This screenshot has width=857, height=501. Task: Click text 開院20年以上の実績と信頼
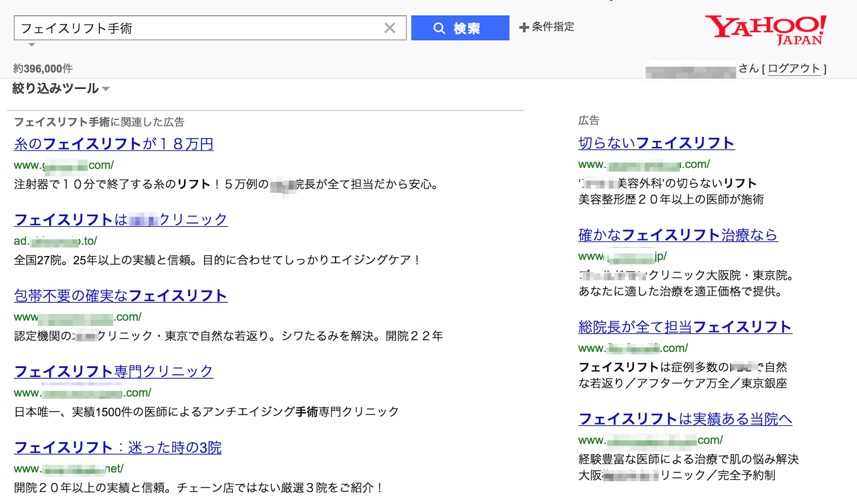[90, 487]
